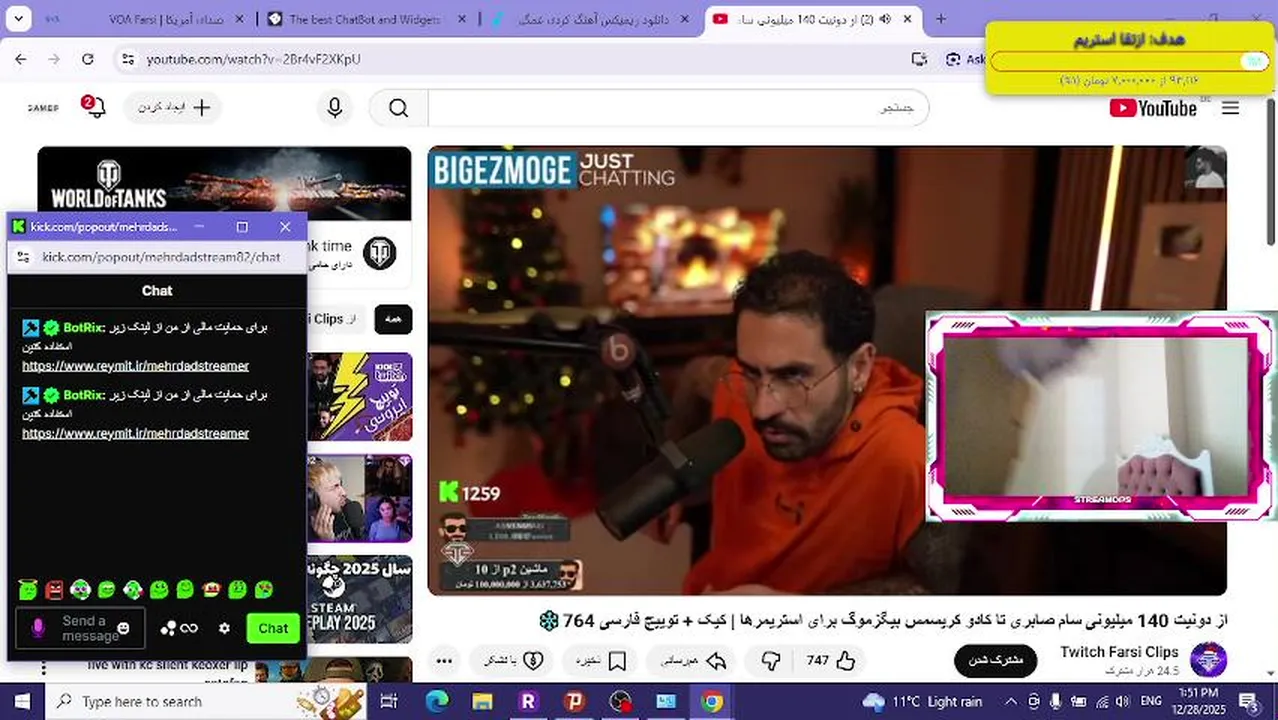View site information icon in address bar
The image size is (1278, 720).
[127, 59]
